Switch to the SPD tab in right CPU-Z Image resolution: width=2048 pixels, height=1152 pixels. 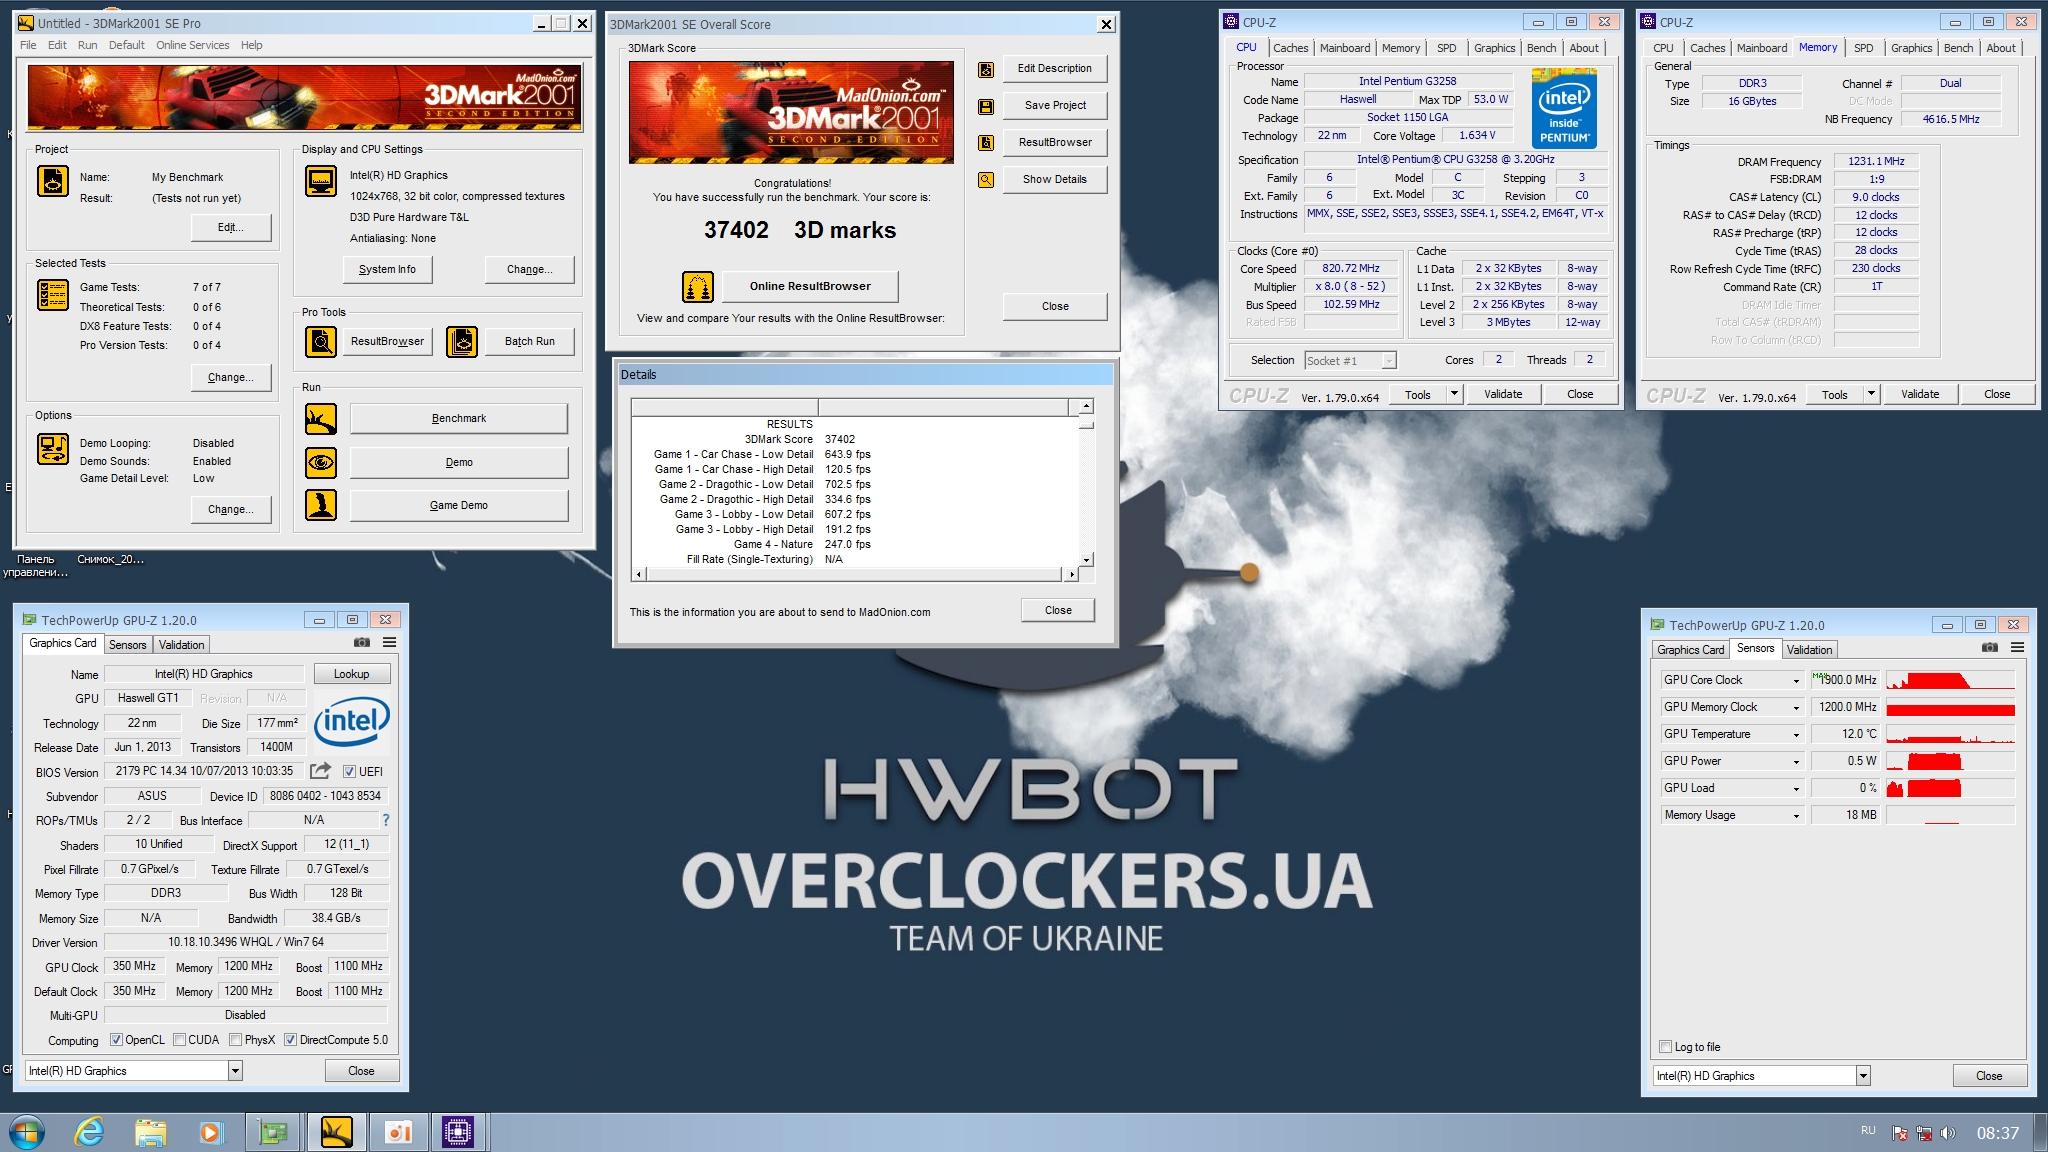tap(1864, 48)
